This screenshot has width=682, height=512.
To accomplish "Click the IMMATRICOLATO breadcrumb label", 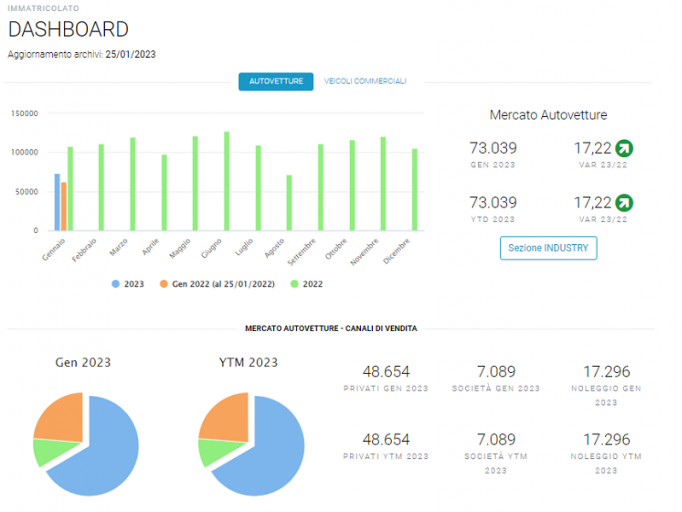I will [x=43, y=8].
